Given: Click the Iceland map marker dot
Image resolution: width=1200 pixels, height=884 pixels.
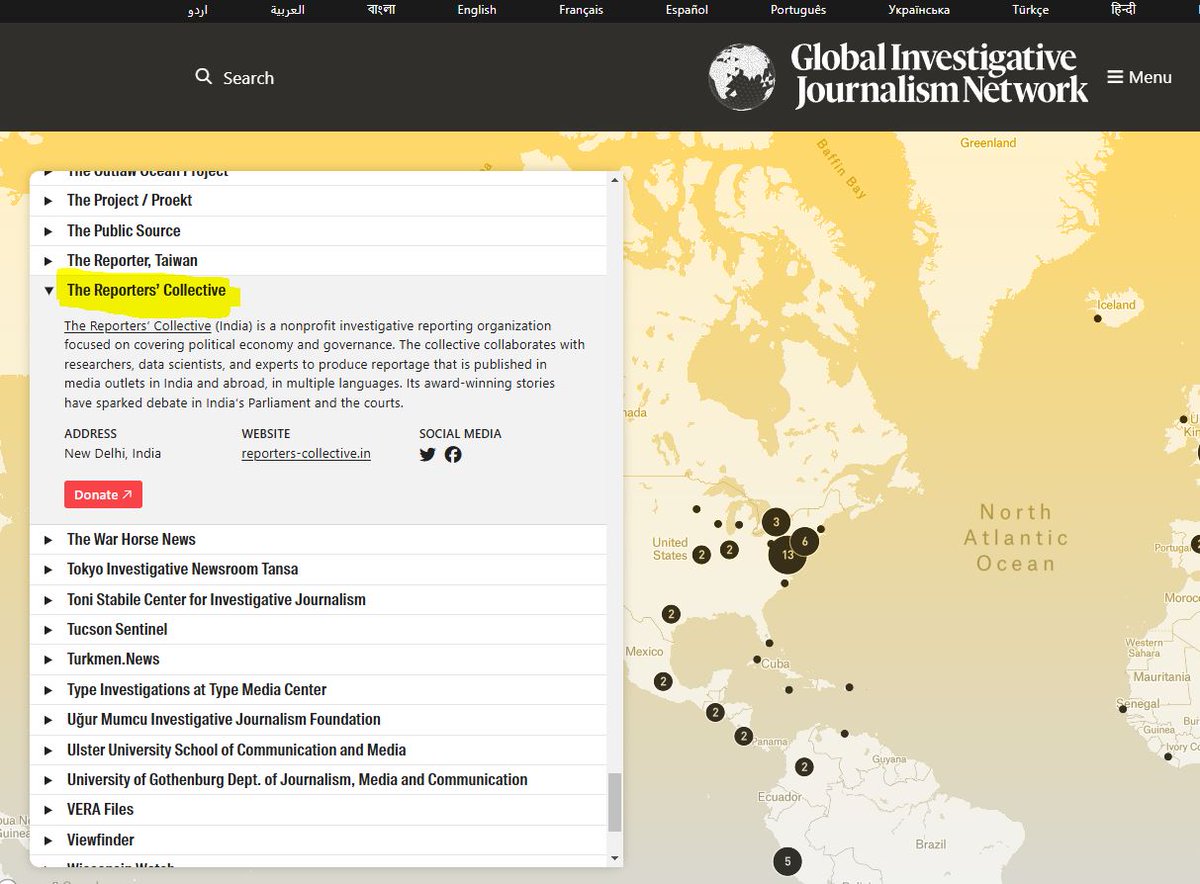Looking at the screenshot, I should click(1098, 318).
